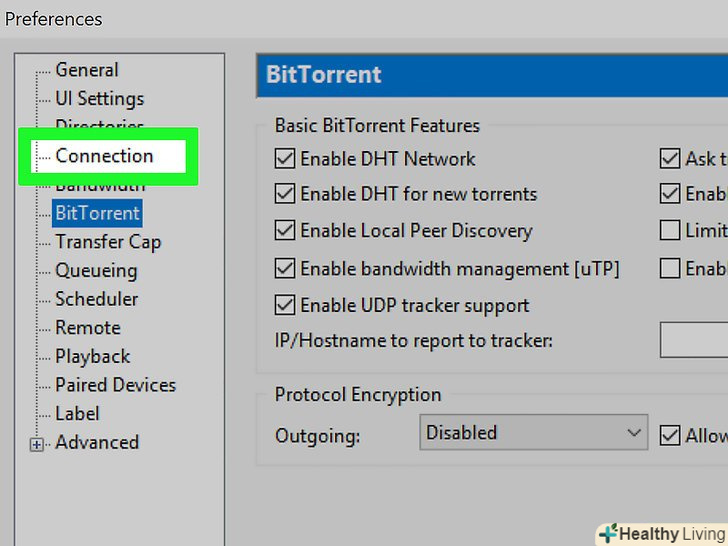728x546 pixels.
Task: Uncheck Enable DHT for new torrents
Action: pyautogui.click(x=285, y=195)
